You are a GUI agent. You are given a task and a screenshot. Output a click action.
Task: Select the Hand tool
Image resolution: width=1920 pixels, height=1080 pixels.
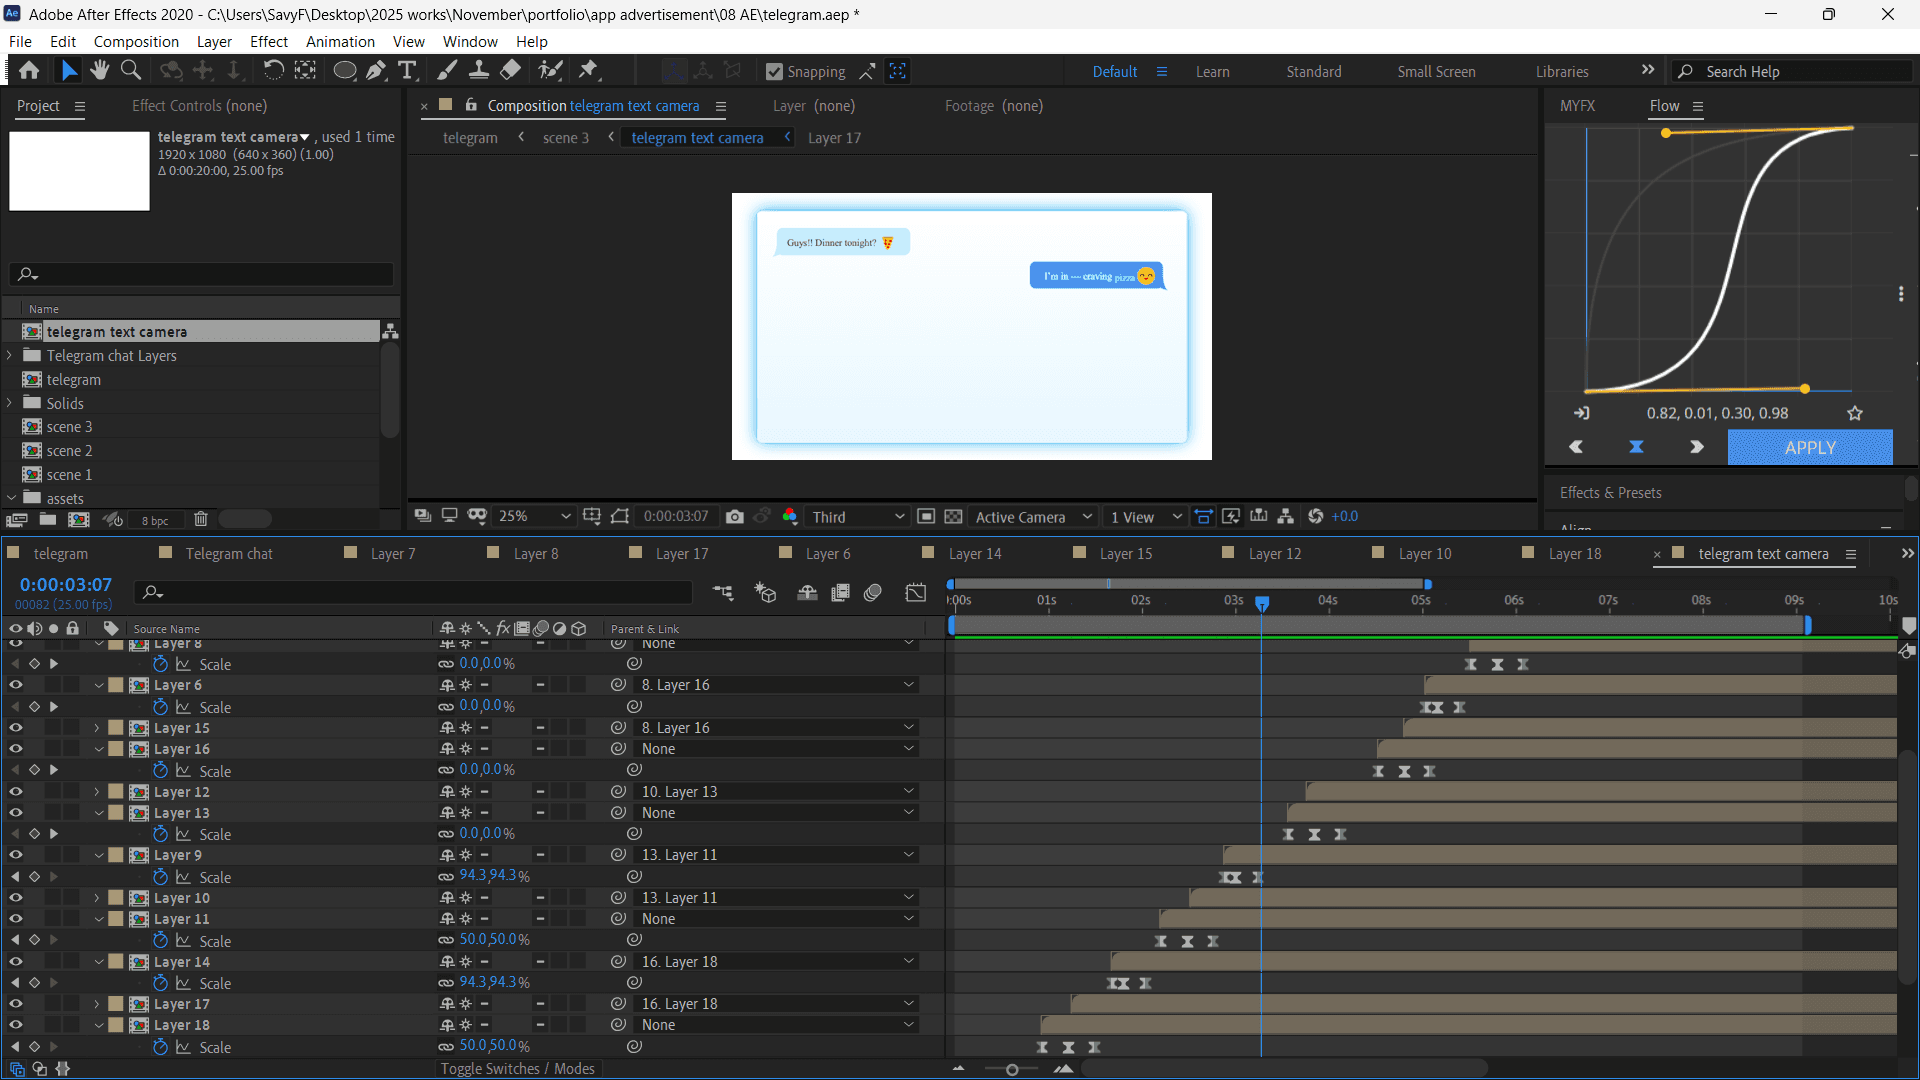100,71
